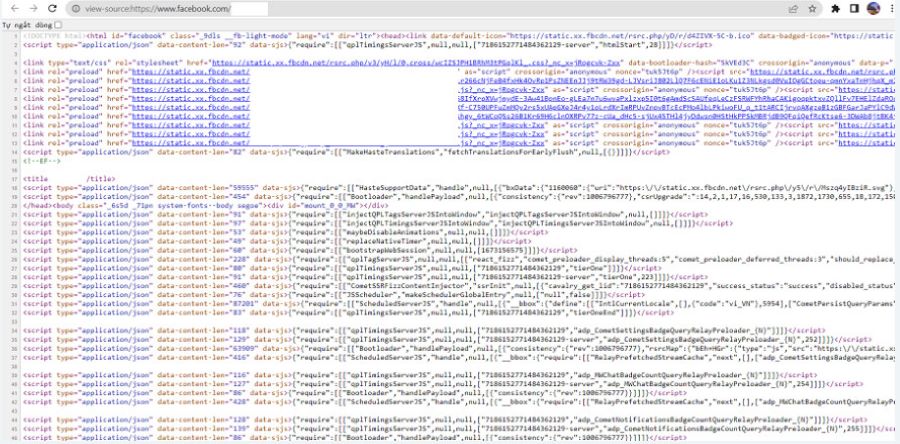Go back to the previous page

coord(15,9)
